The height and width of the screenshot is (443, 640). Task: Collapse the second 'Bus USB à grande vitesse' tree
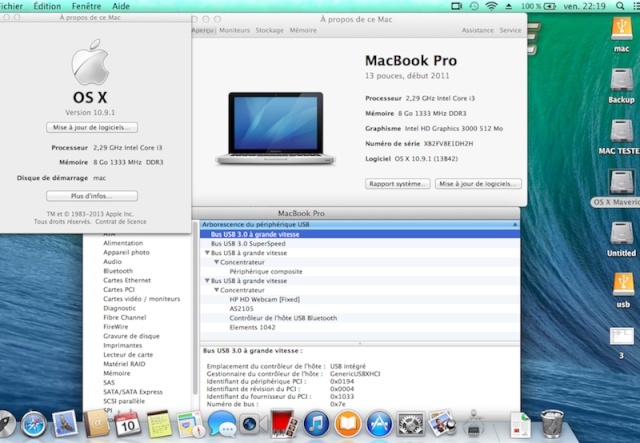click(x=207, y=281)
